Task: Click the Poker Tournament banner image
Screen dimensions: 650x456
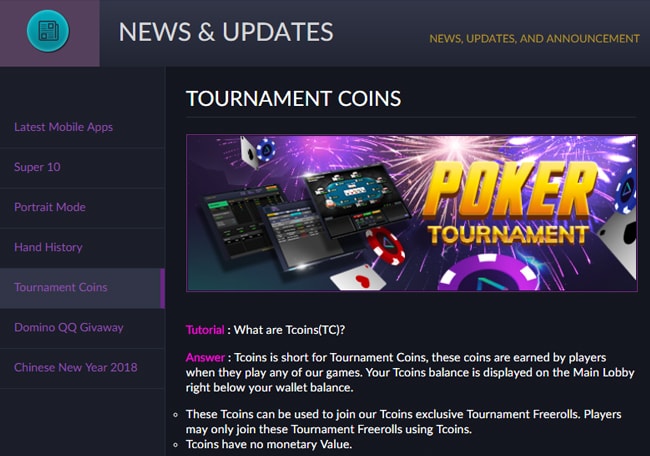Action: 412,213
